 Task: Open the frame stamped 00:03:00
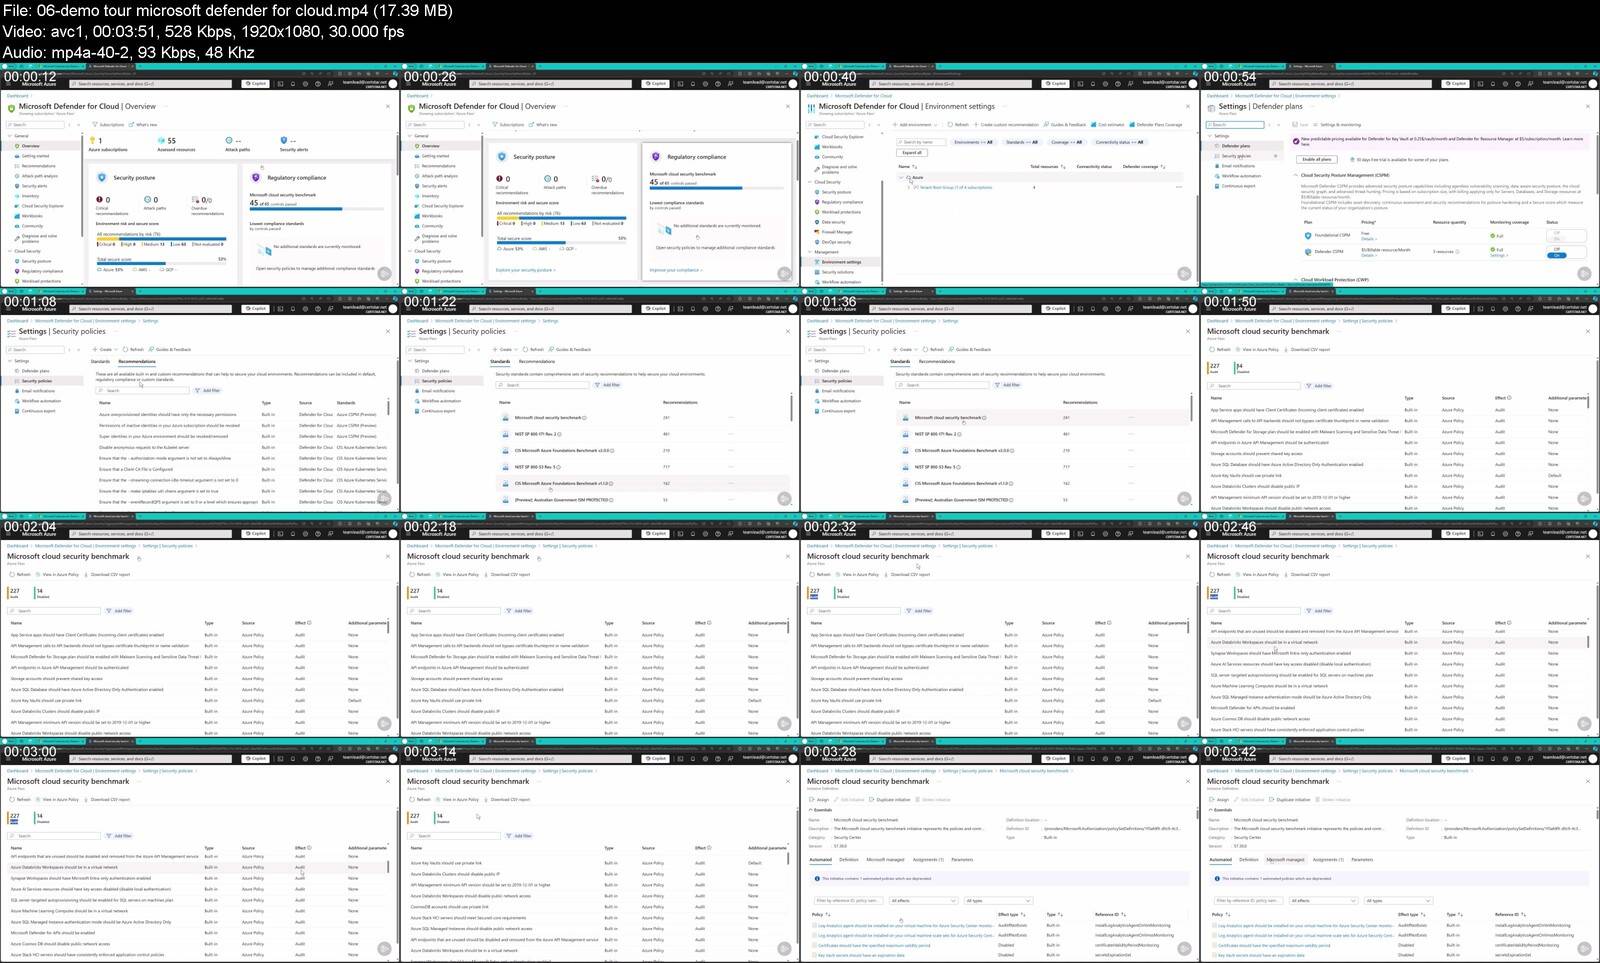point(200,852)
